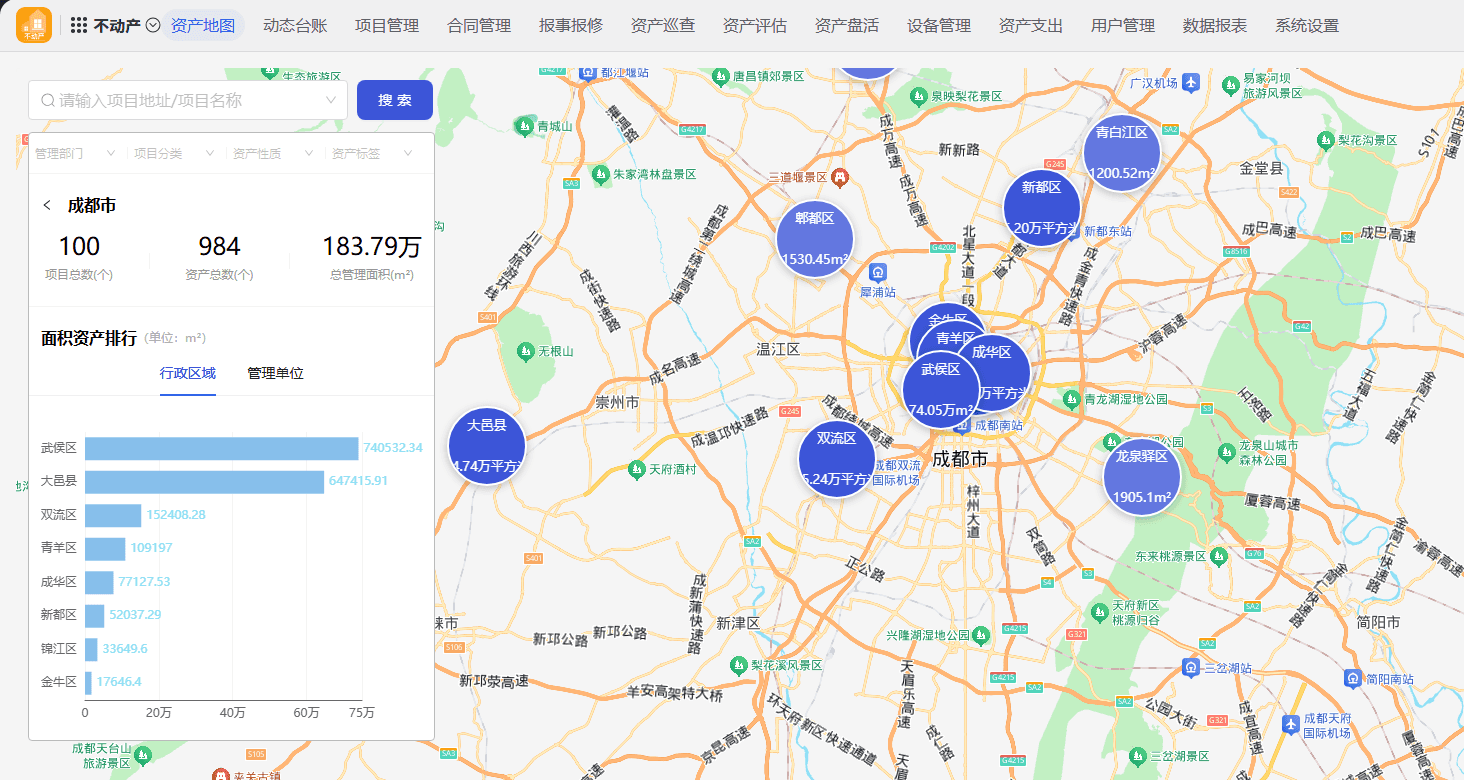Open the nine-dot app grid icon
The image size is (1464, 780).
[79, 26]
